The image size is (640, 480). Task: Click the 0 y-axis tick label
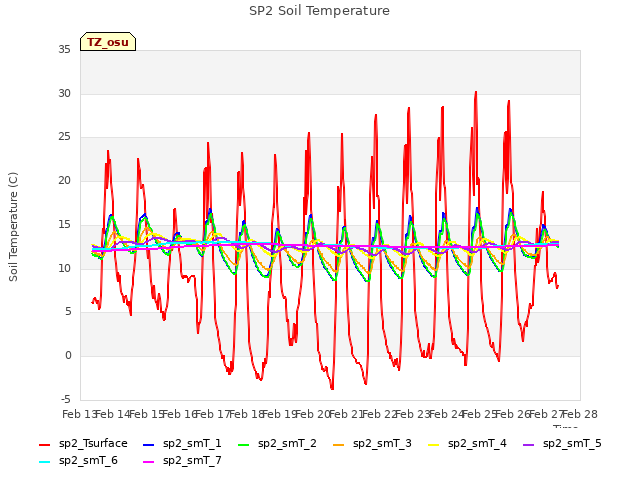[68, 356]
